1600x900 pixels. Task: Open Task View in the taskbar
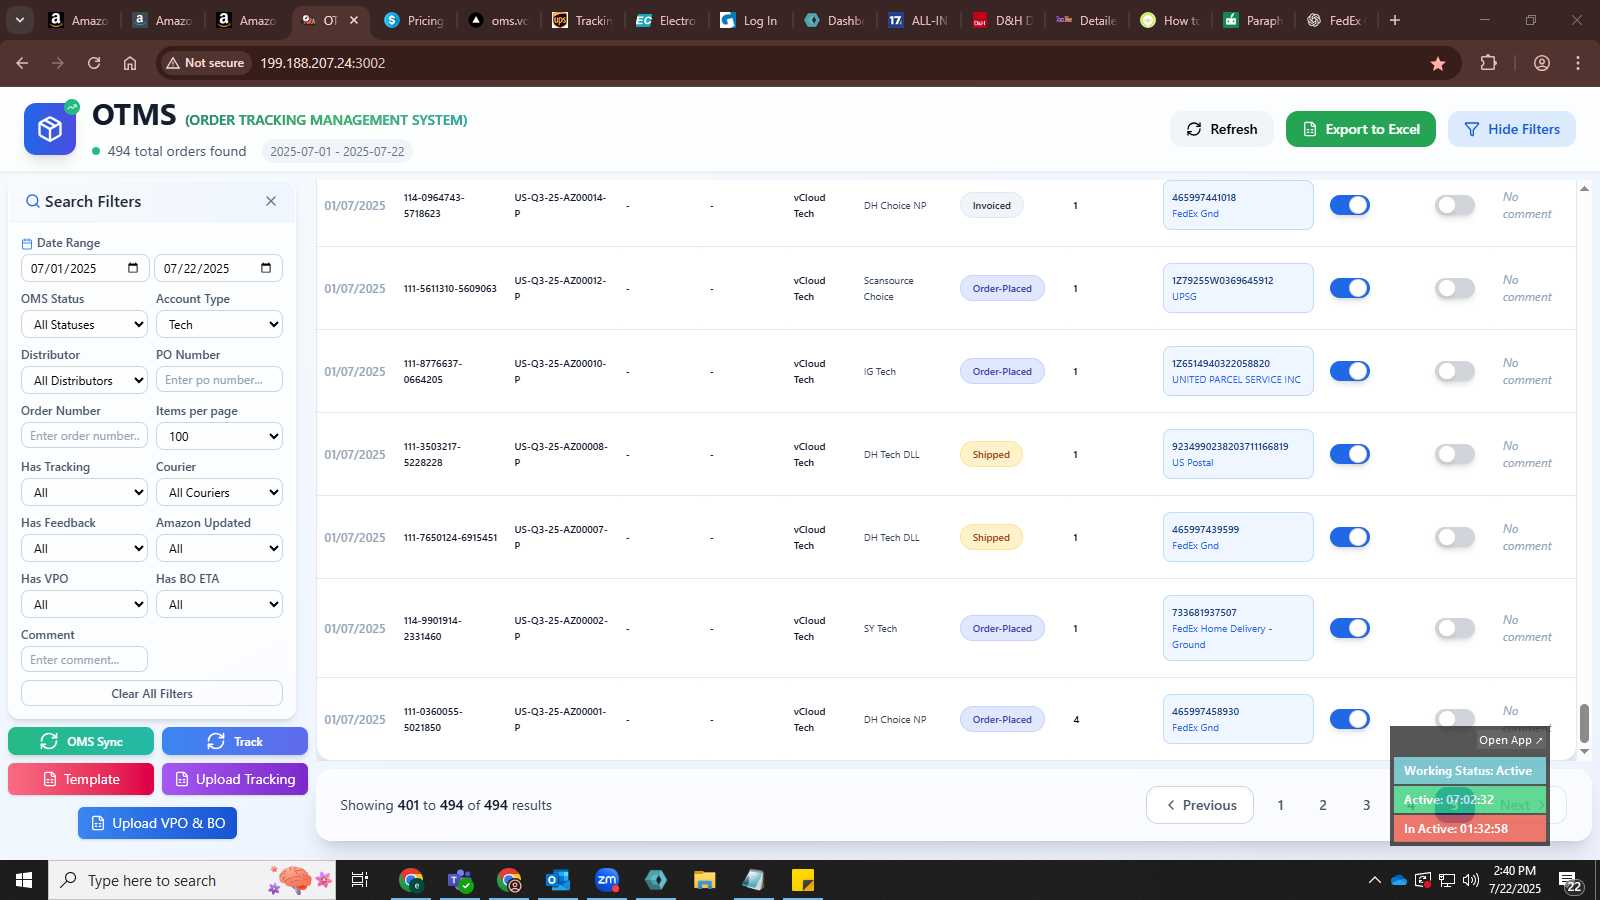click(x=360, y=880)
